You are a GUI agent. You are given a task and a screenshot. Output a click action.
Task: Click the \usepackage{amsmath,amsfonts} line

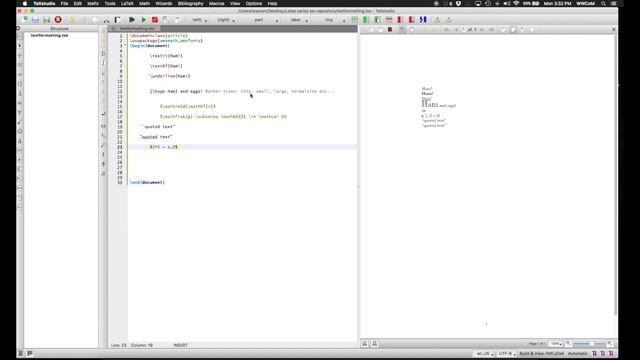(x=166, y=41)
